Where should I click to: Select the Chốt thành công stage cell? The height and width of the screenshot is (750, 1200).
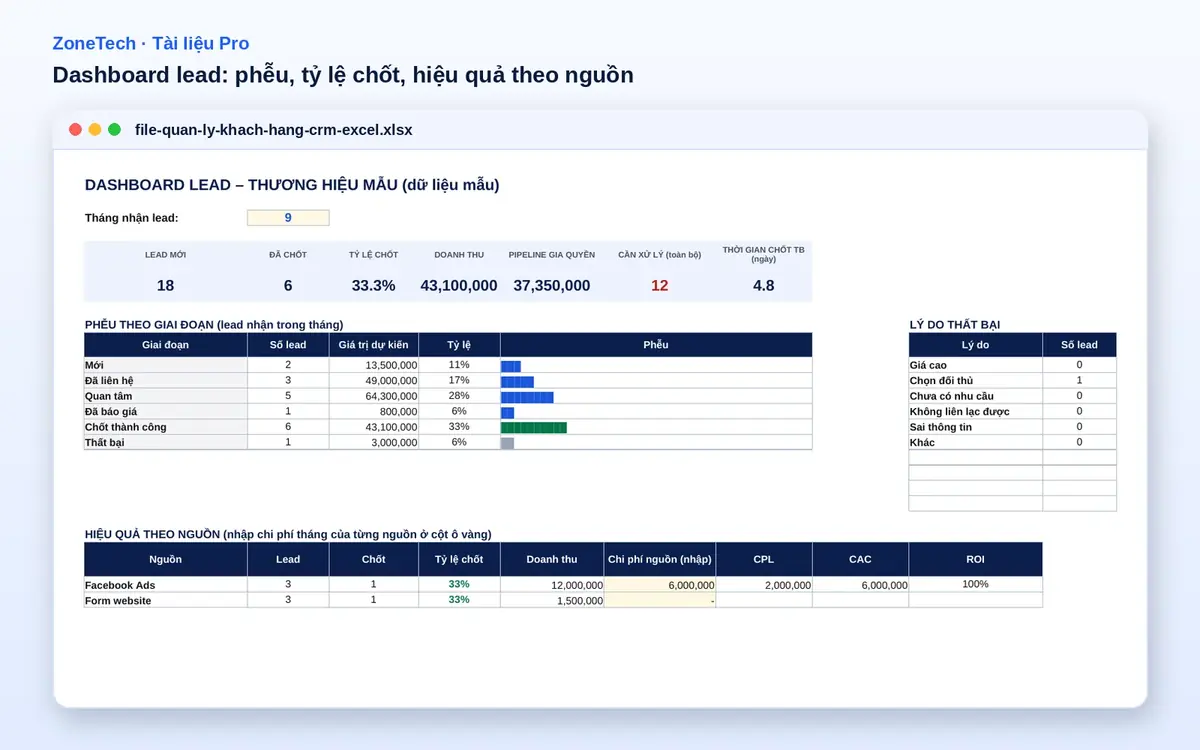[166, 427]
